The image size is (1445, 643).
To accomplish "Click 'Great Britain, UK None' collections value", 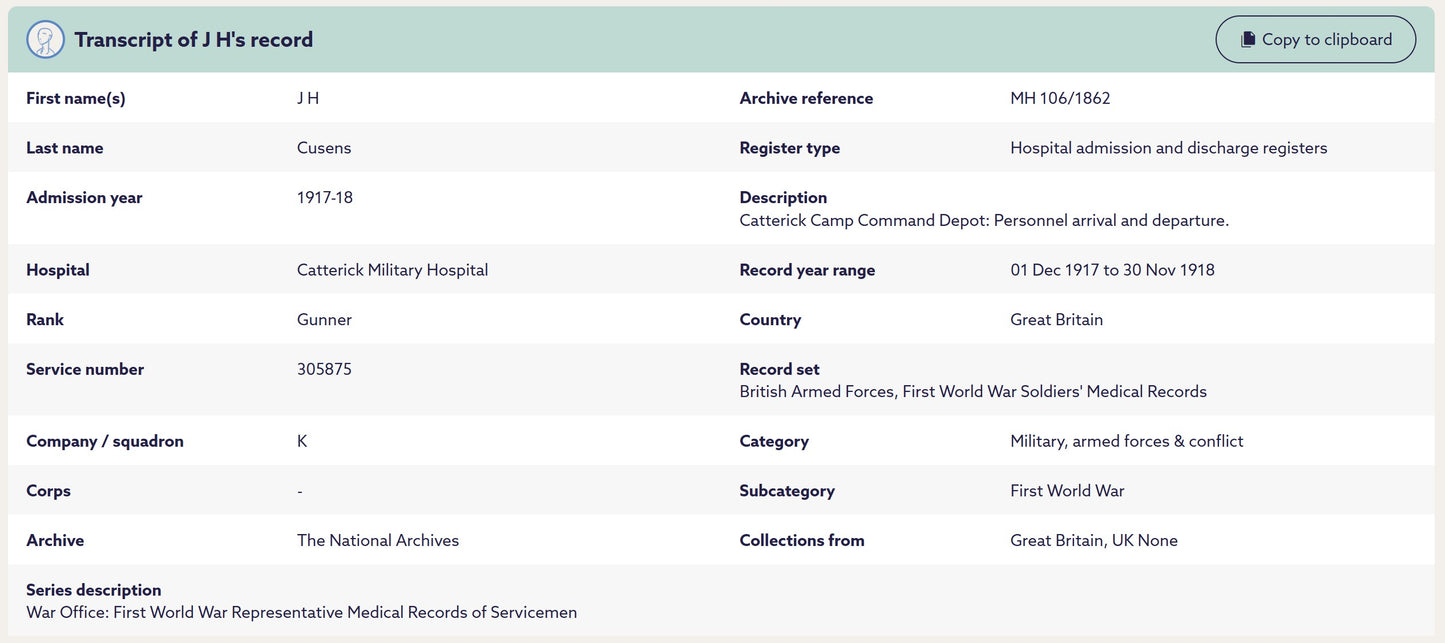I will pos(1094,541).
